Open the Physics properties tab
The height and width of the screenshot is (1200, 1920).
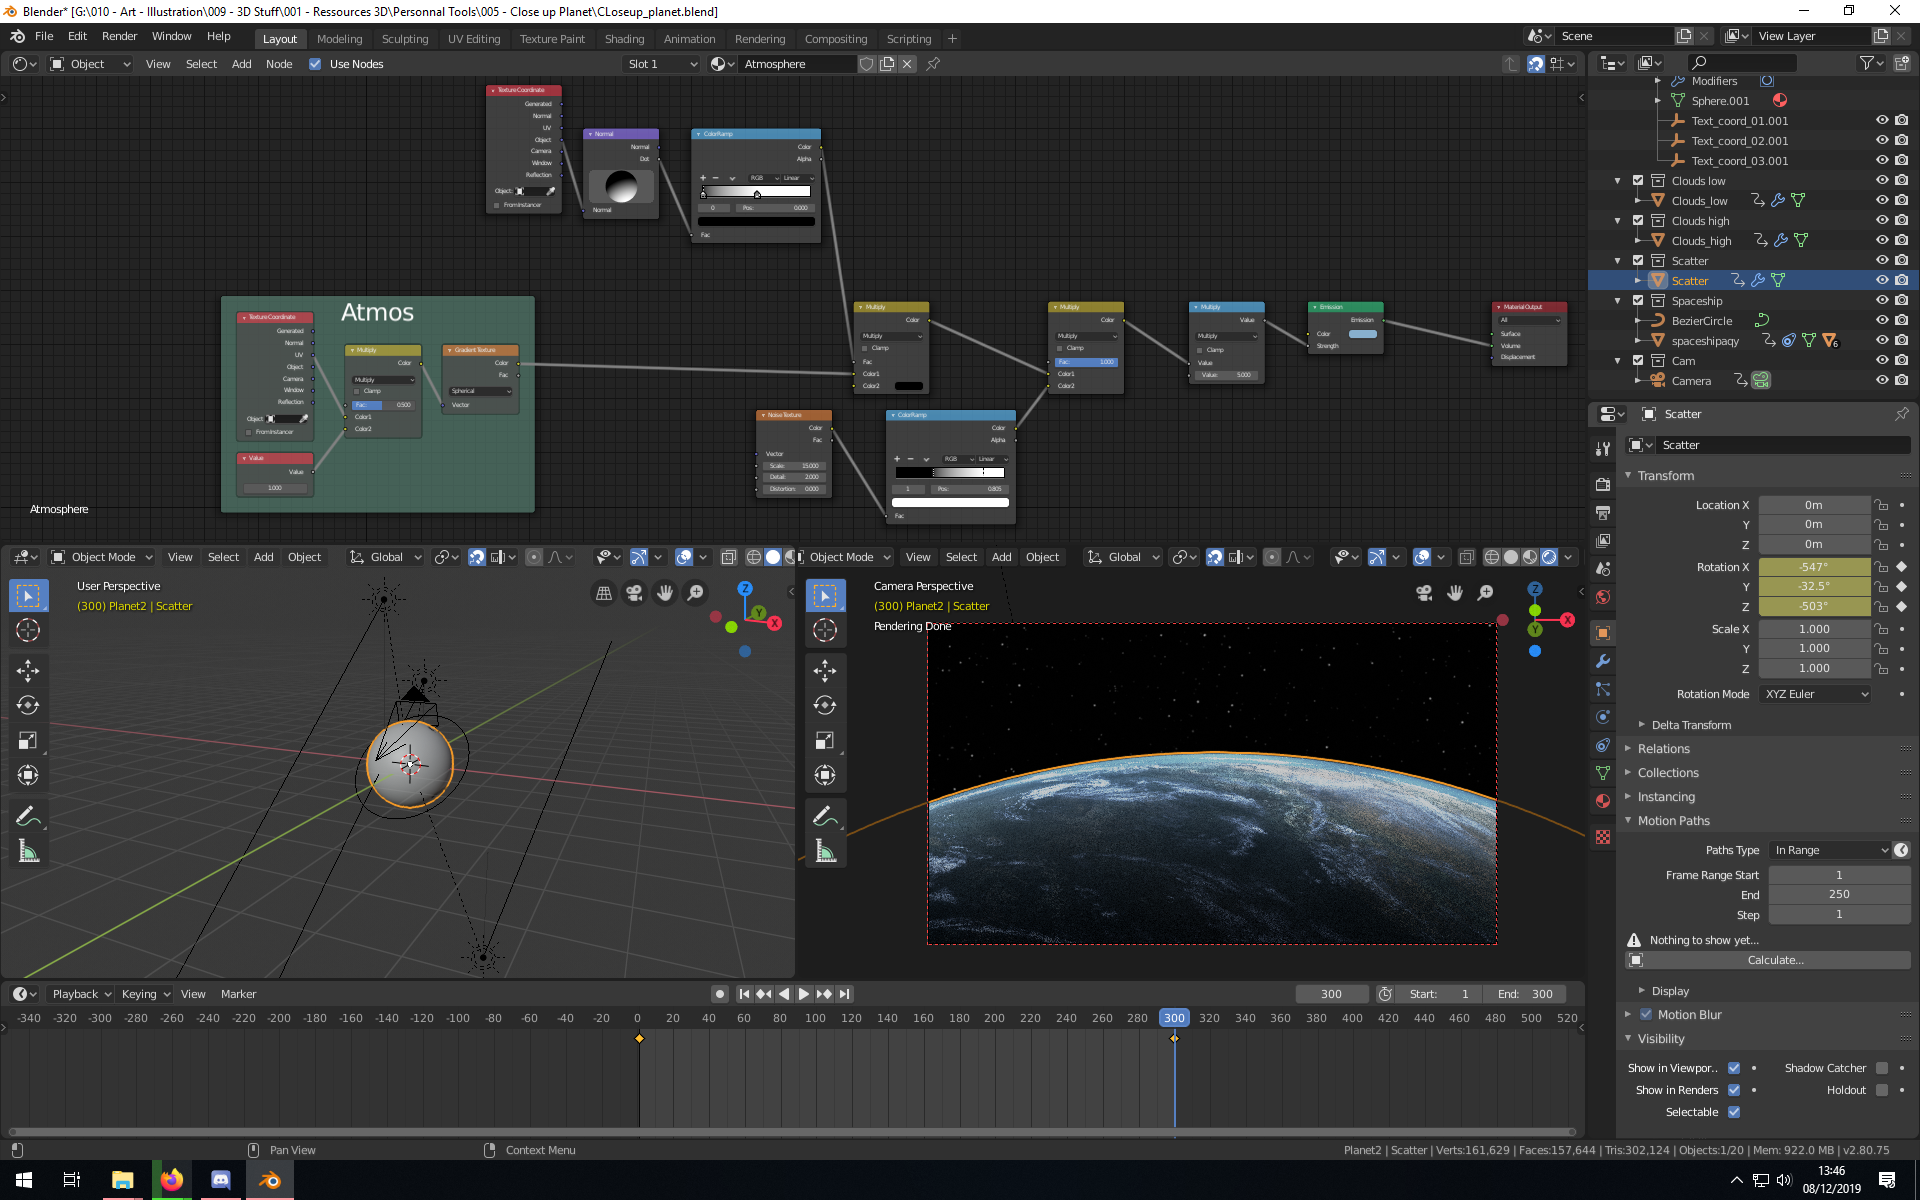pyautogui.click(x=1603, y=717)
